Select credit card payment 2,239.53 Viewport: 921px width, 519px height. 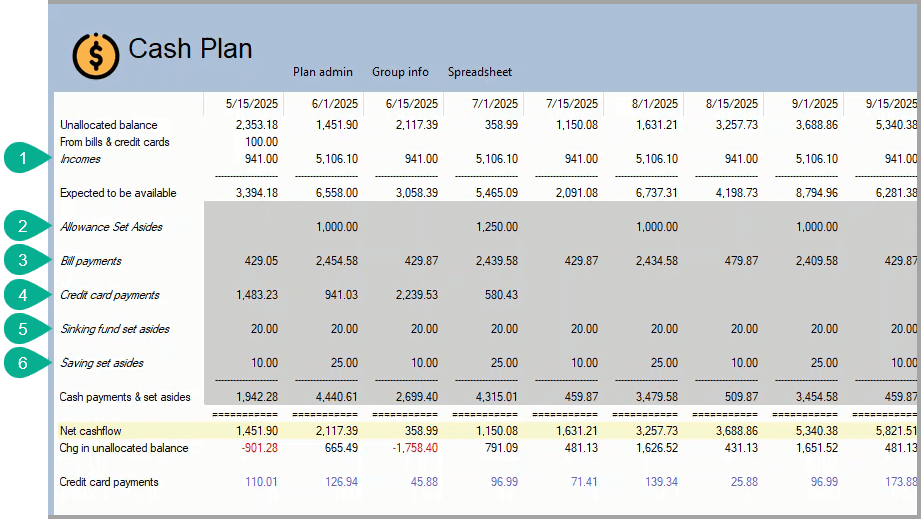click(416, 295)
